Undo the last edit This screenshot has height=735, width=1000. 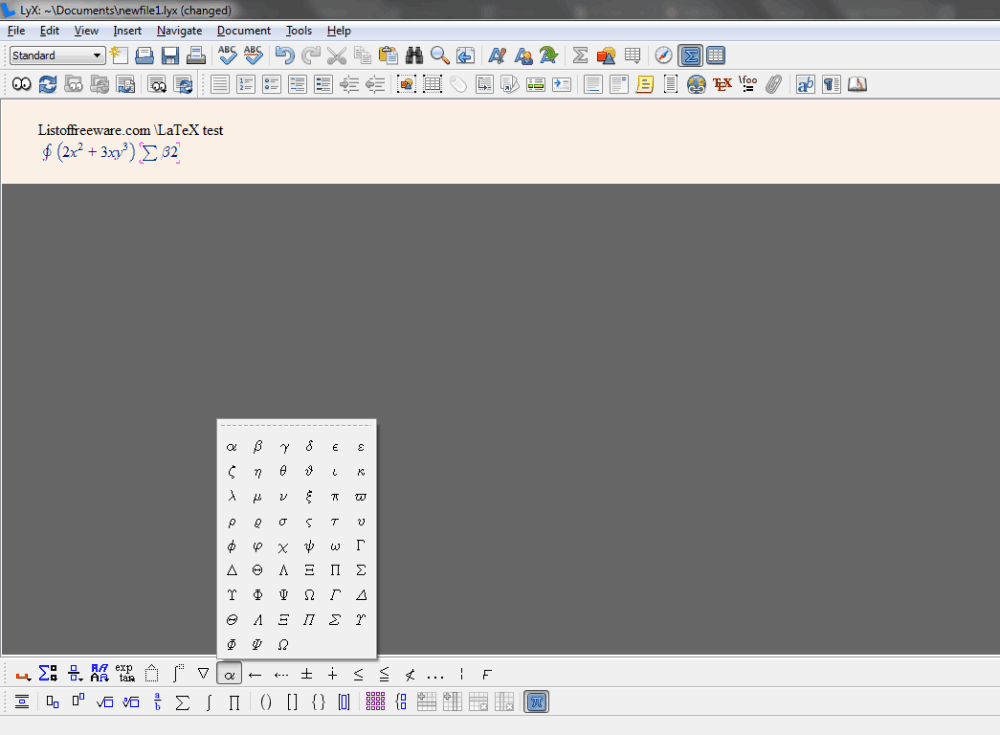[x=284, y=56]
